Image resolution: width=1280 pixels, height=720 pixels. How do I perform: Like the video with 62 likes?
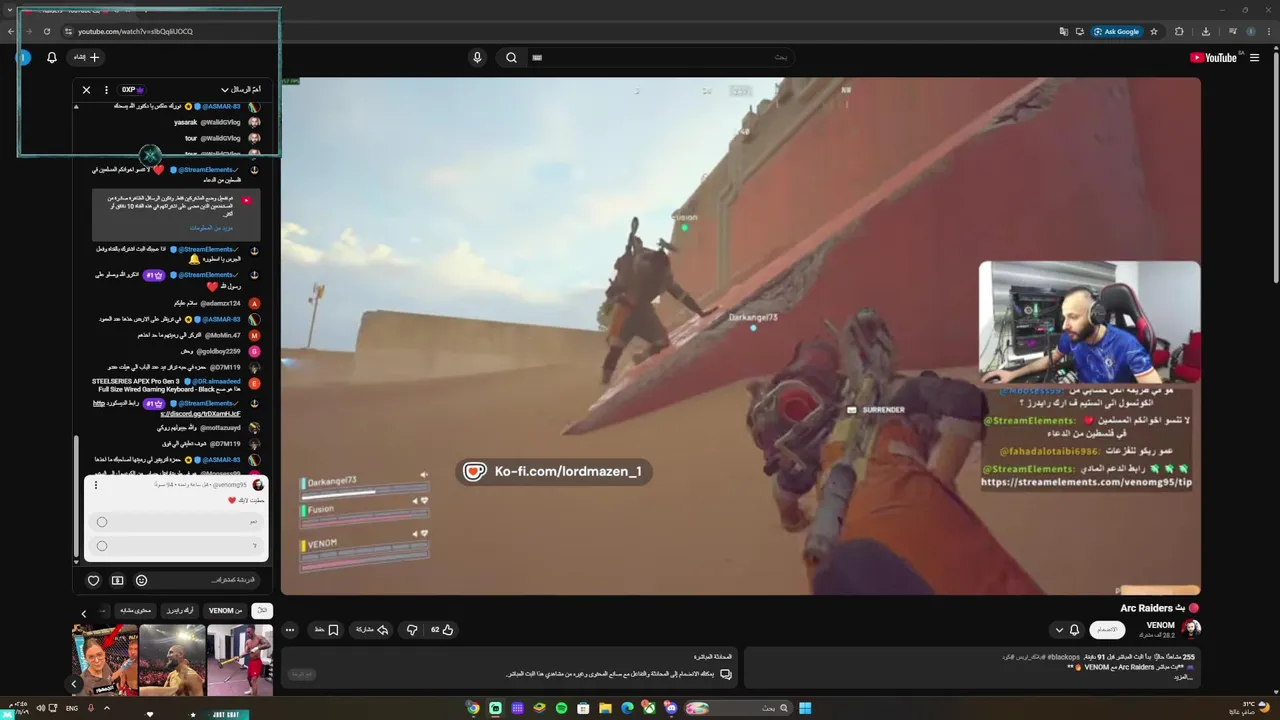point(442,630)
